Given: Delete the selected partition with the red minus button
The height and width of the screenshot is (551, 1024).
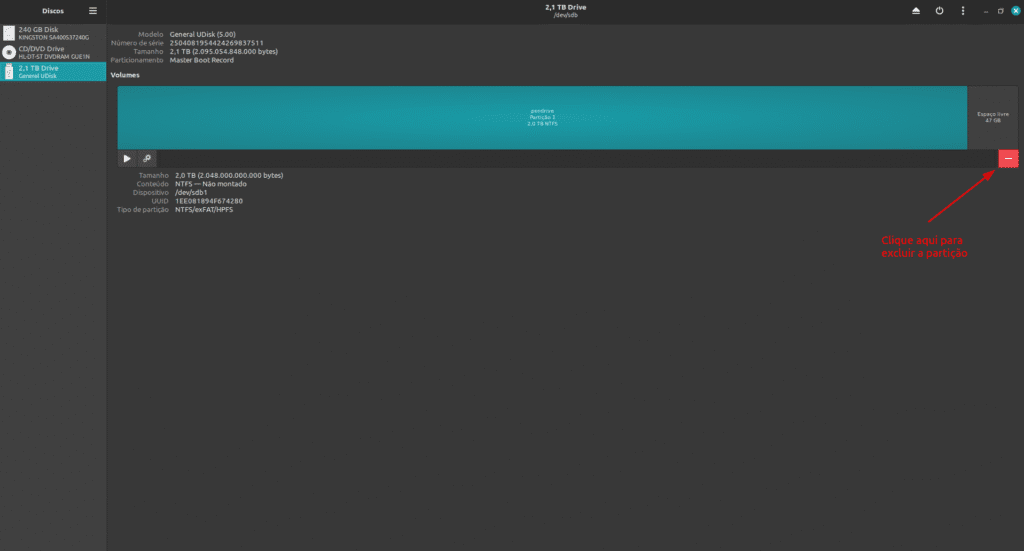Looking at the screenshot, I should point(1008,158).
